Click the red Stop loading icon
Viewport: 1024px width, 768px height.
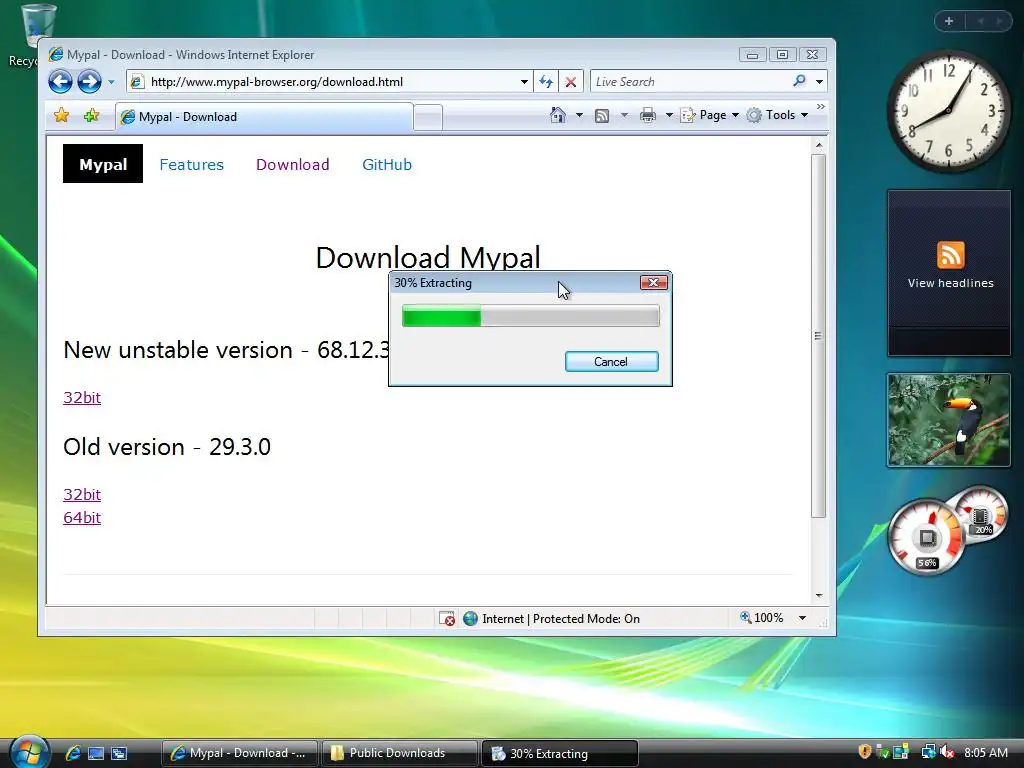571,82
